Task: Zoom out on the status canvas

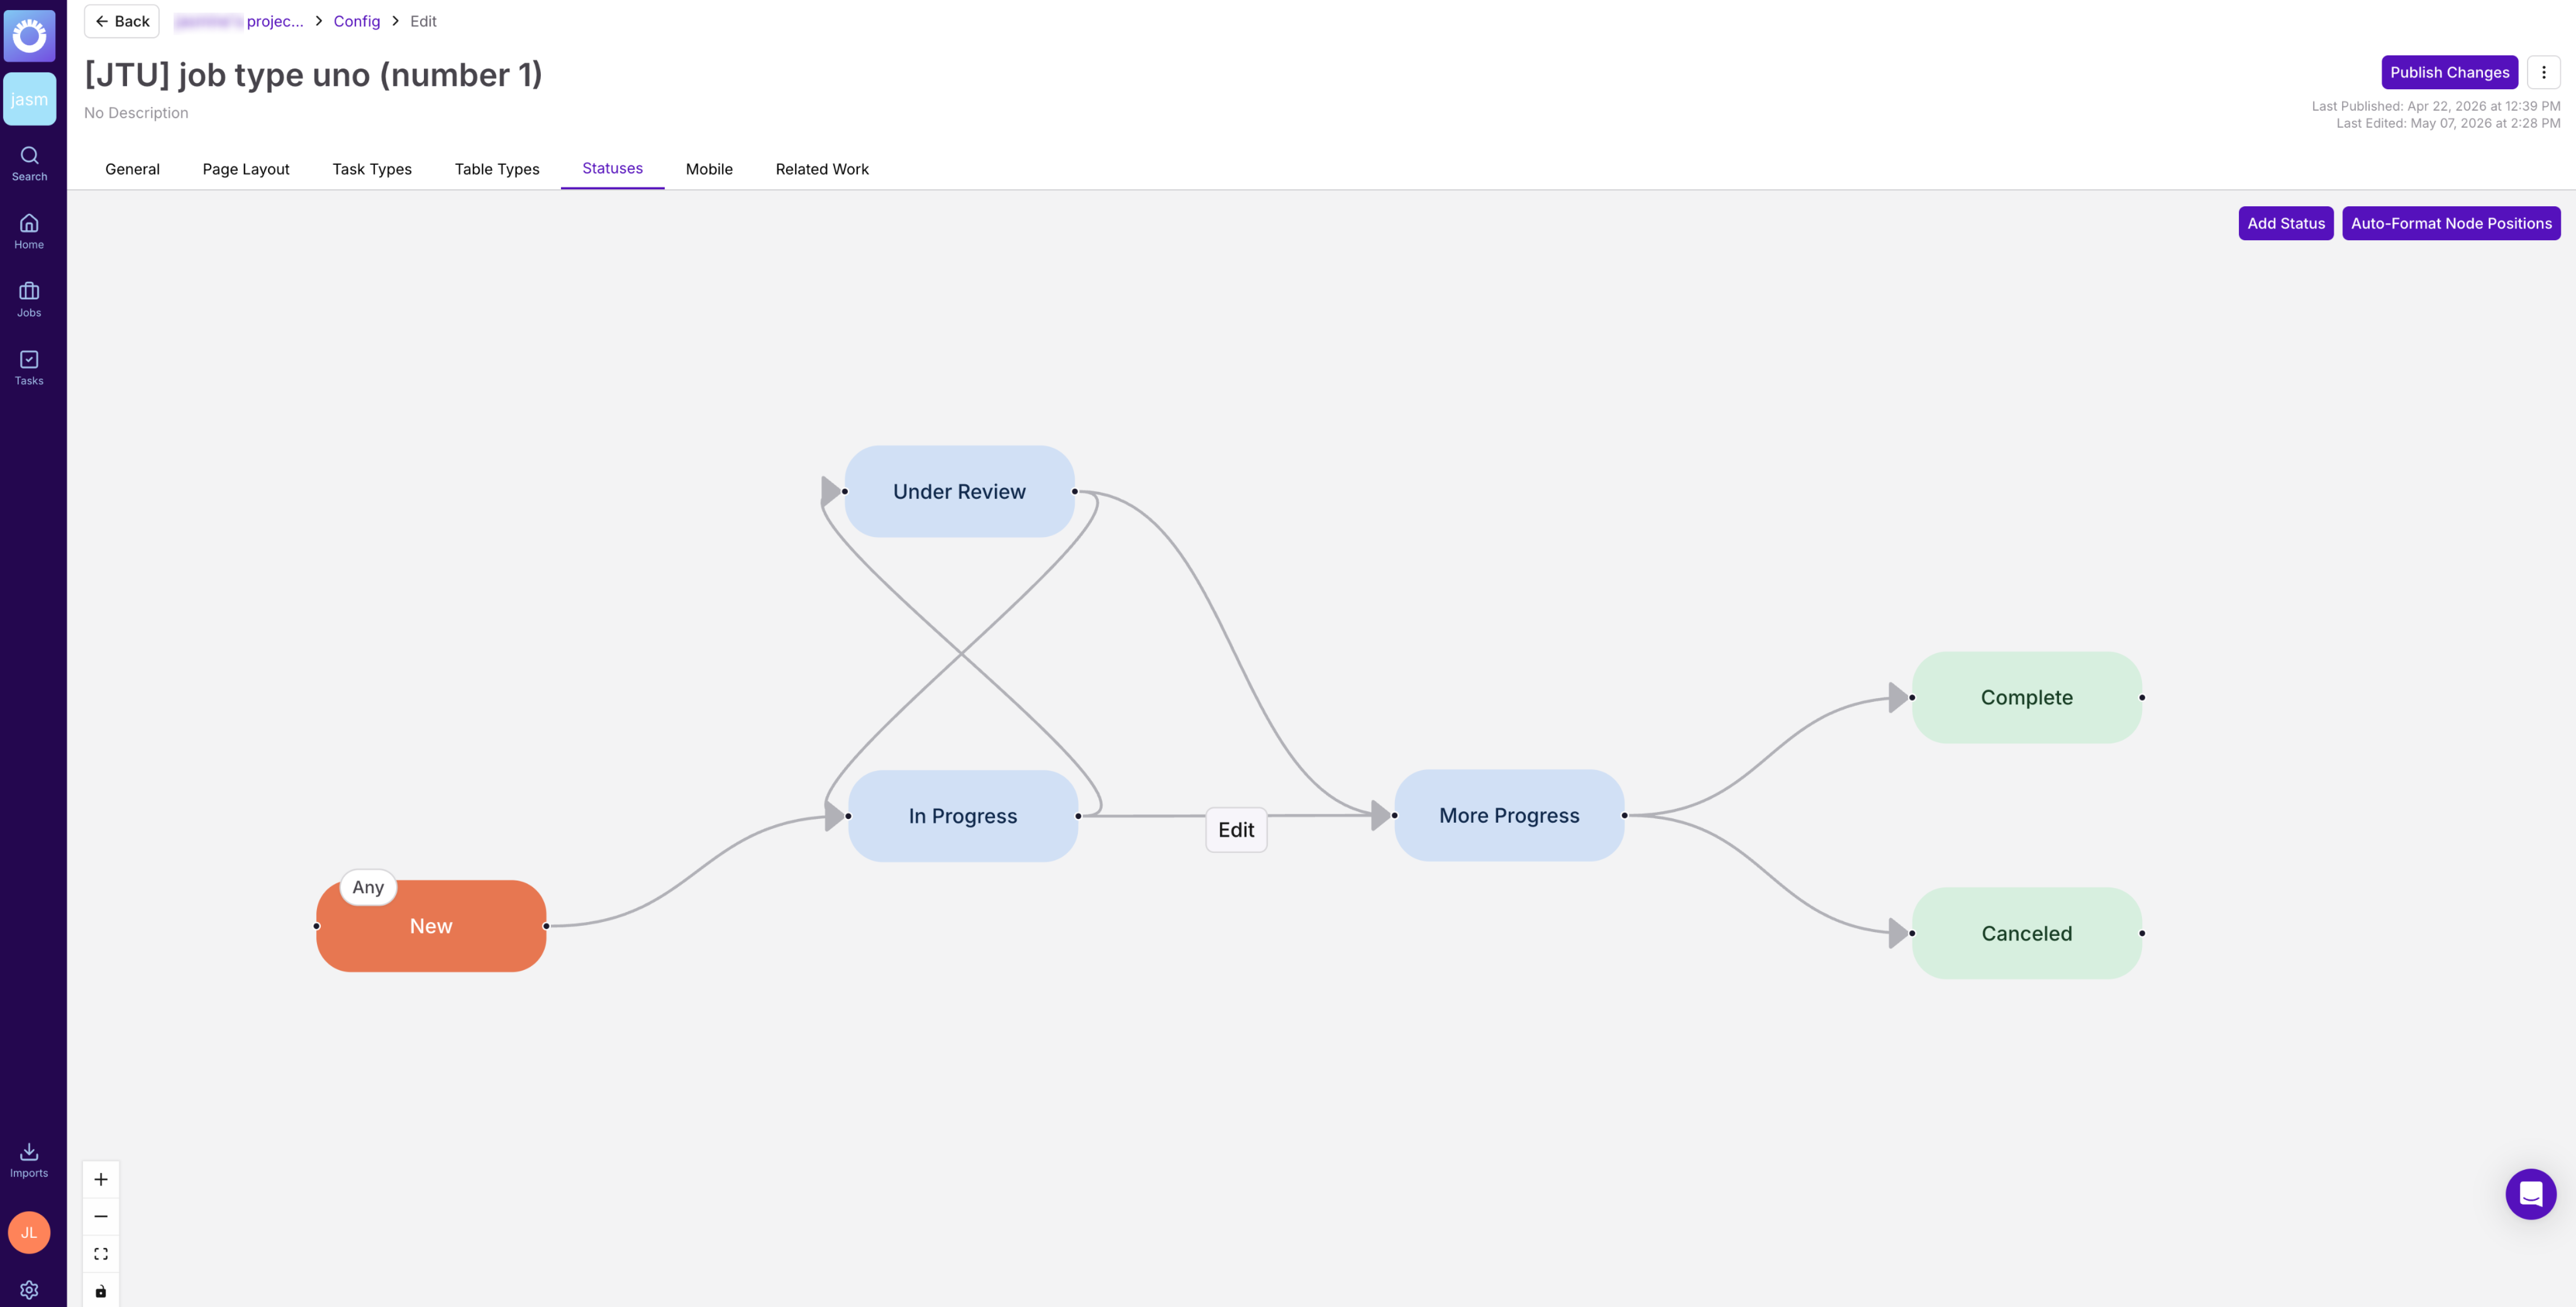Action: point(101,1216)
